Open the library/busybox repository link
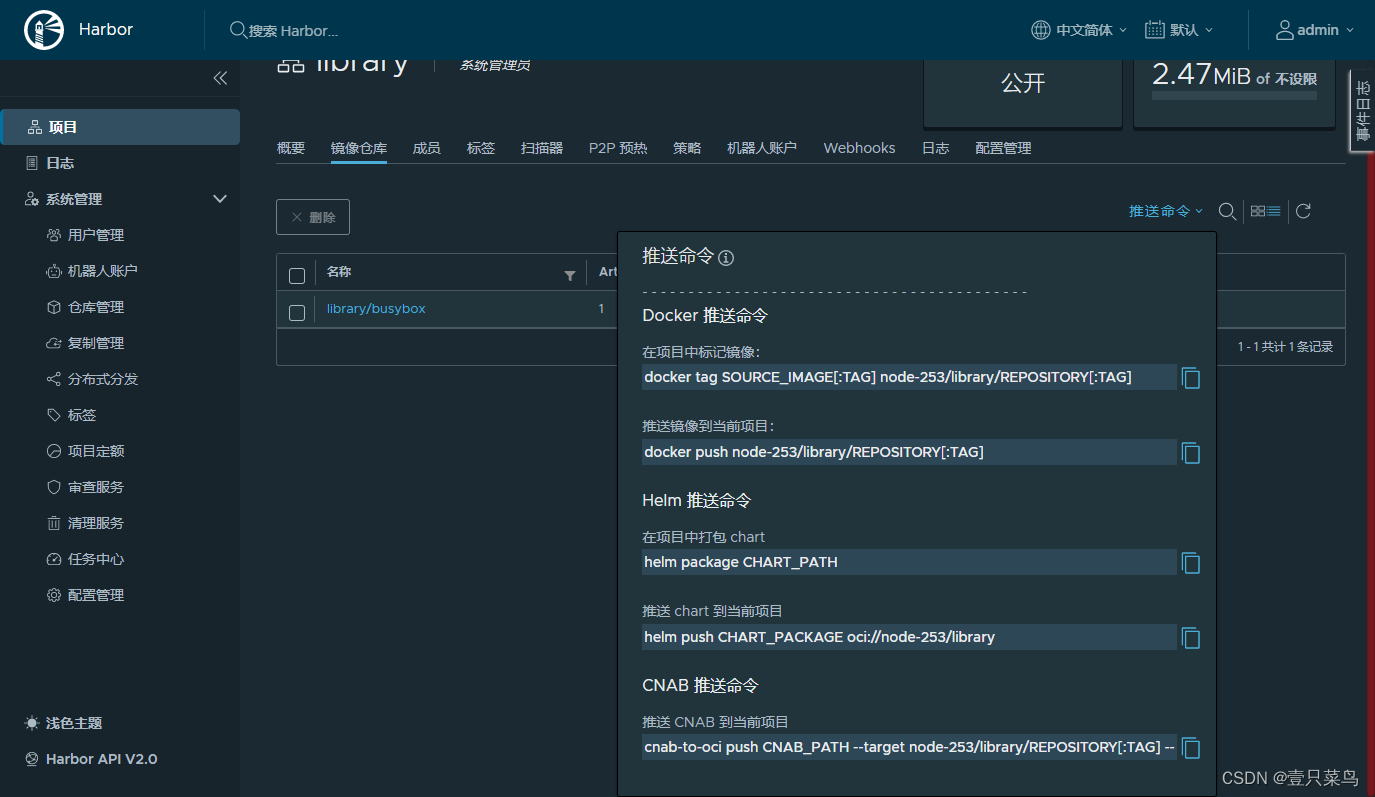This screenshot has width=1375, height=797. tap(376, 309)
